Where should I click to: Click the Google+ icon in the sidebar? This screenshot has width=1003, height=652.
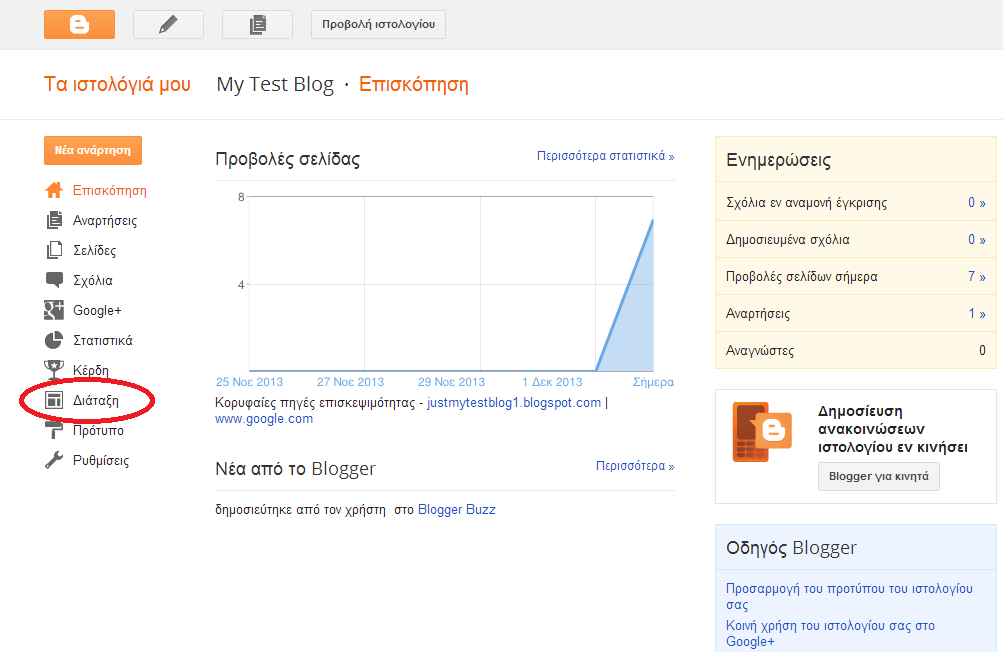55,310
